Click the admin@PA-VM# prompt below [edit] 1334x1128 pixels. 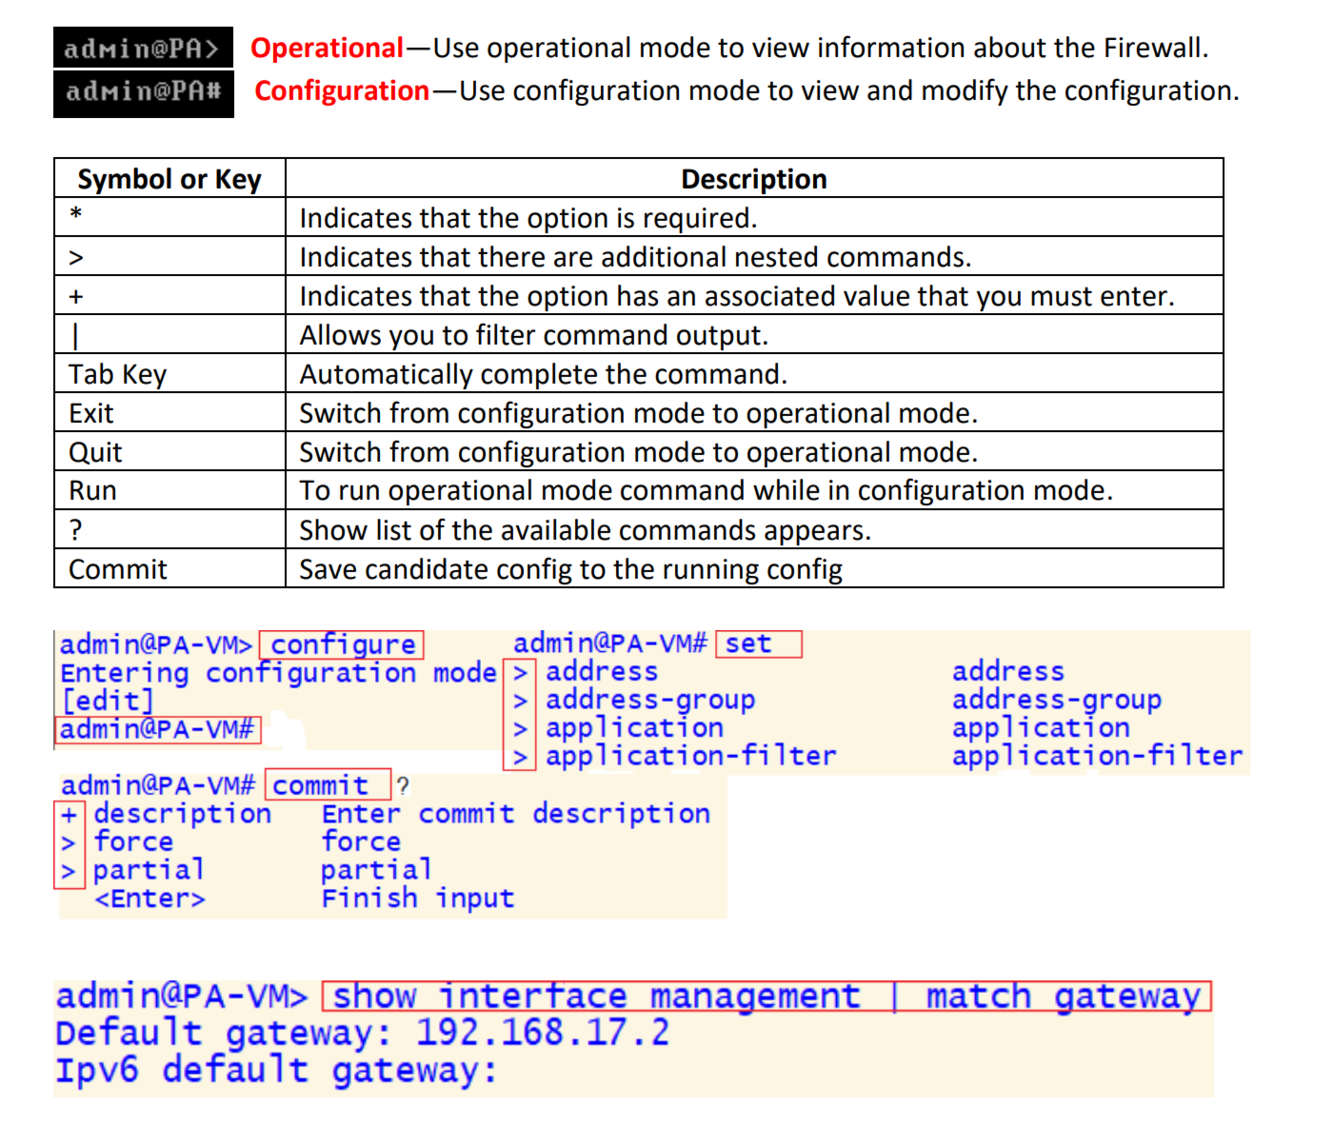(x=157, y=730)
